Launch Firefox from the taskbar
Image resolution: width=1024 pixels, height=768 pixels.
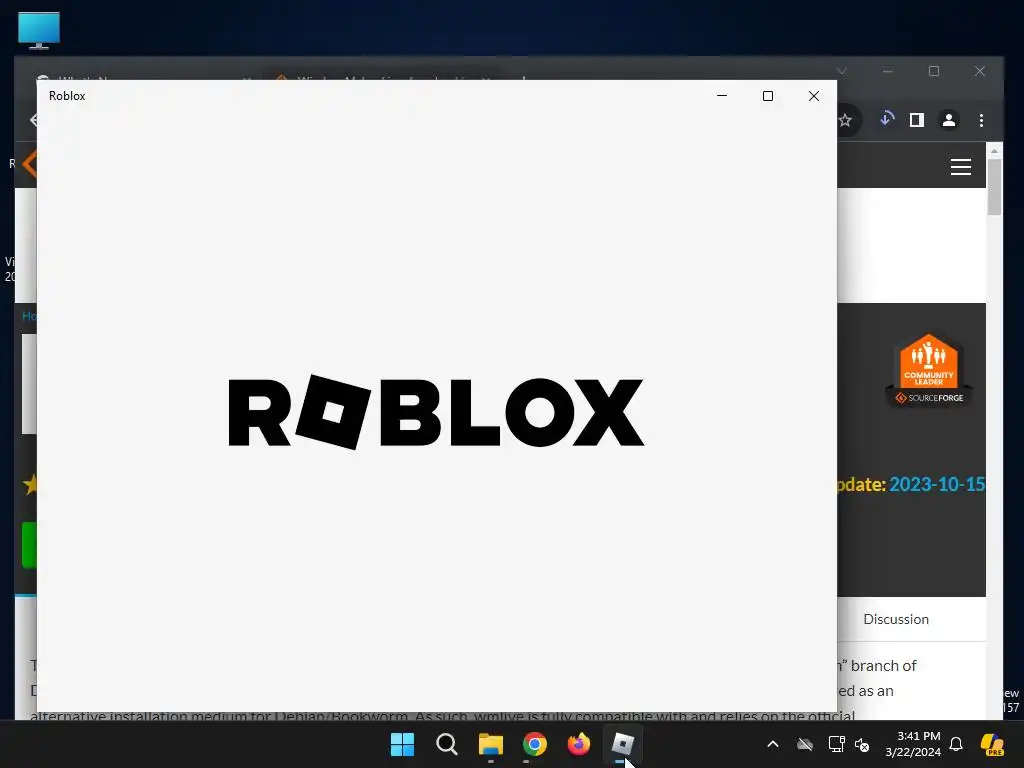coord(579,744)
